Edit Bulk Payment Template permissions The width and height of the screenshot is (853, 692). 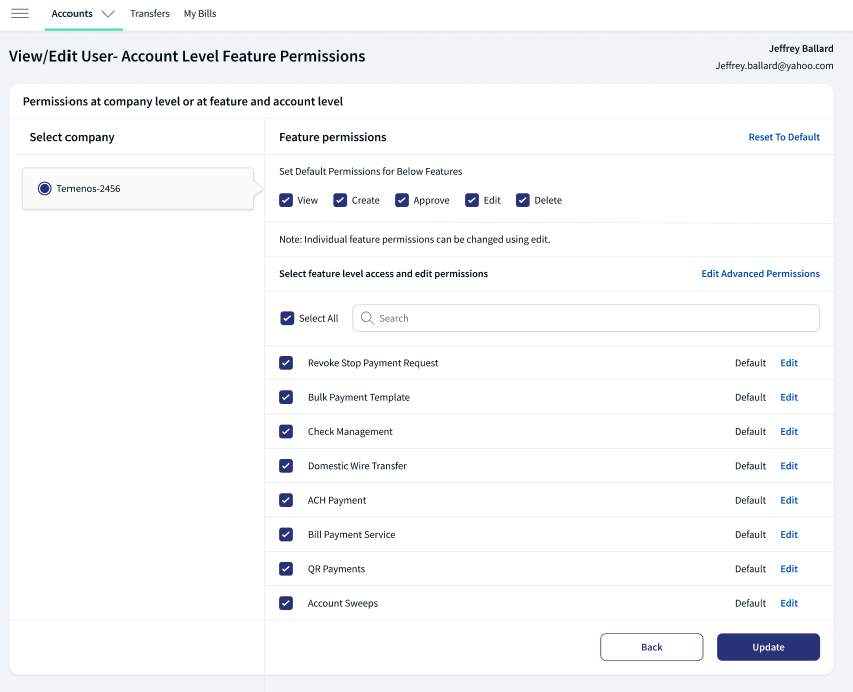coord(789,397)
